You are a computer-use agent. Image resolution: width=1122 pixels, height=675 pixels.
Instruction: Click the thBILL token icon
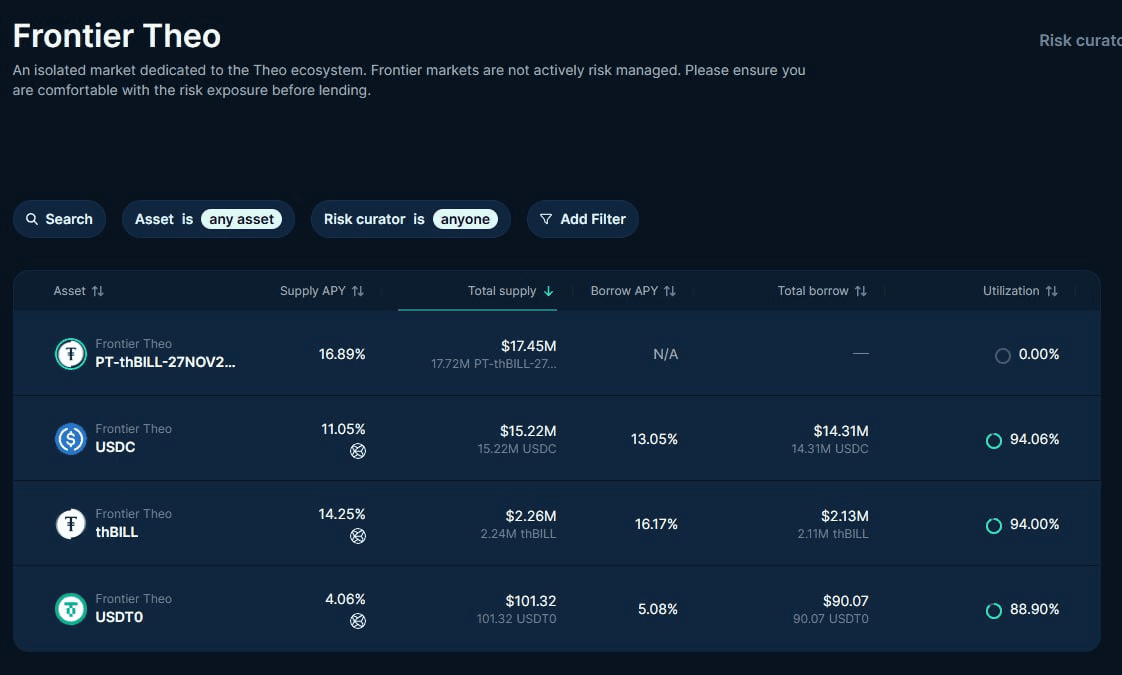71,524
